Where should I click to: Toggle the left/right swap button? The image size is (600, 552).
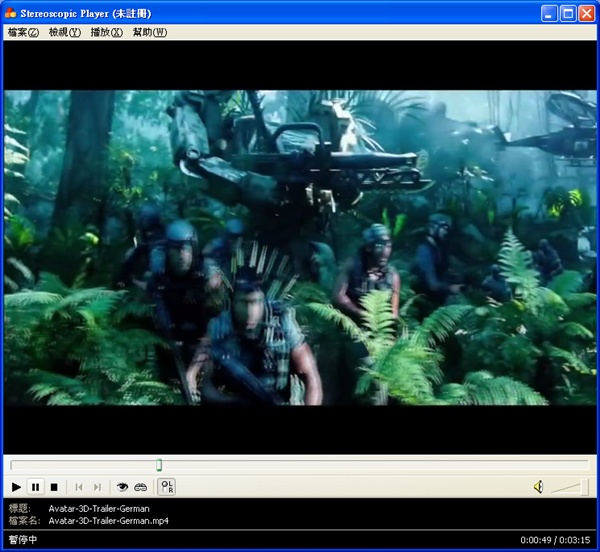[x=166, y=487]
